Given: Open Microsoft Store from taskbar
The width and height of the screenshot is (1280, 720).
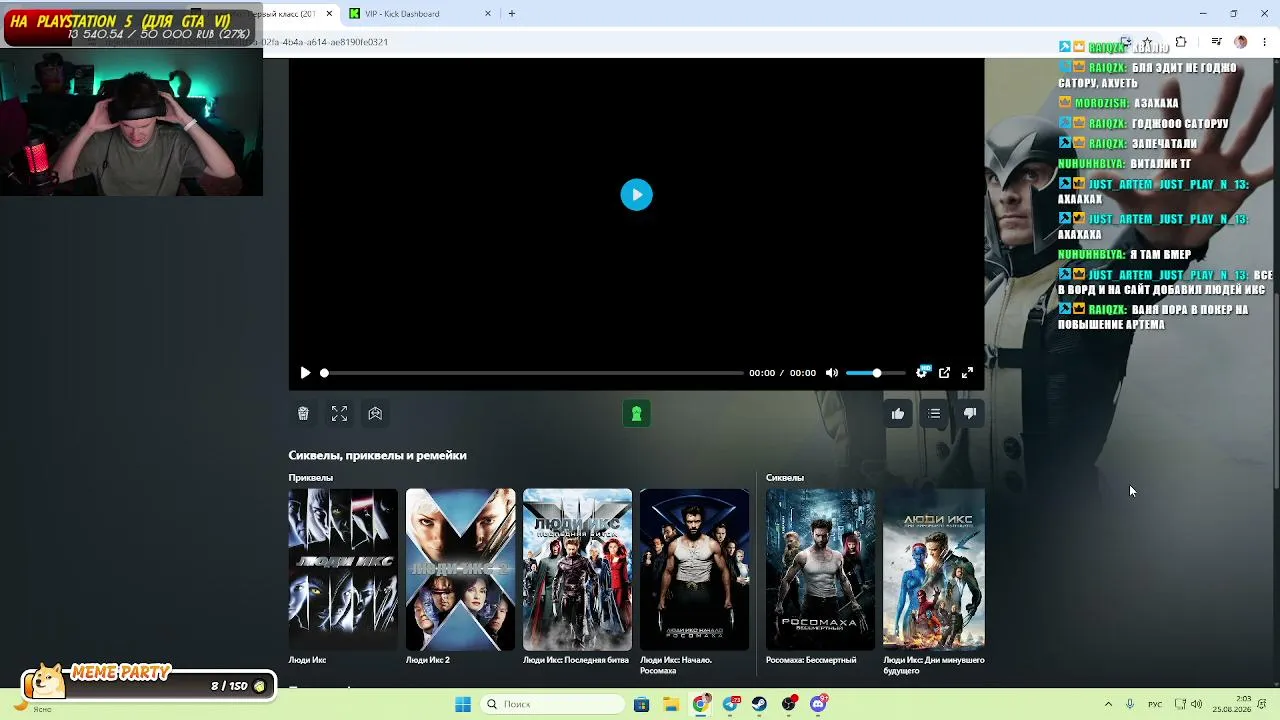Looking at the screenshot, I should [641, 704].
